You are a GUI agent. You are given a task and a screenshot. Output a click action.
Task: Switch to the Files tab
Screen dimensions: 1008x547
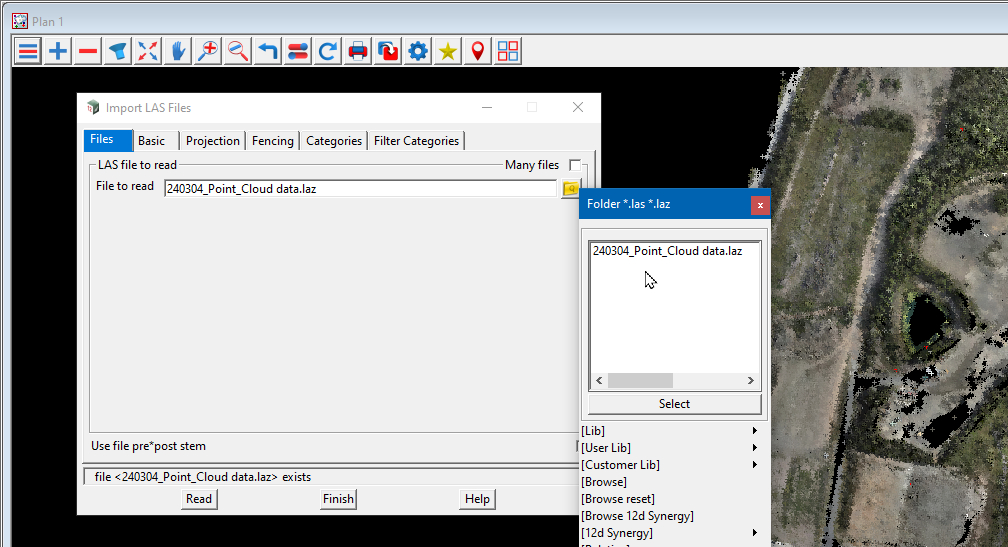[x=107, y=139]
